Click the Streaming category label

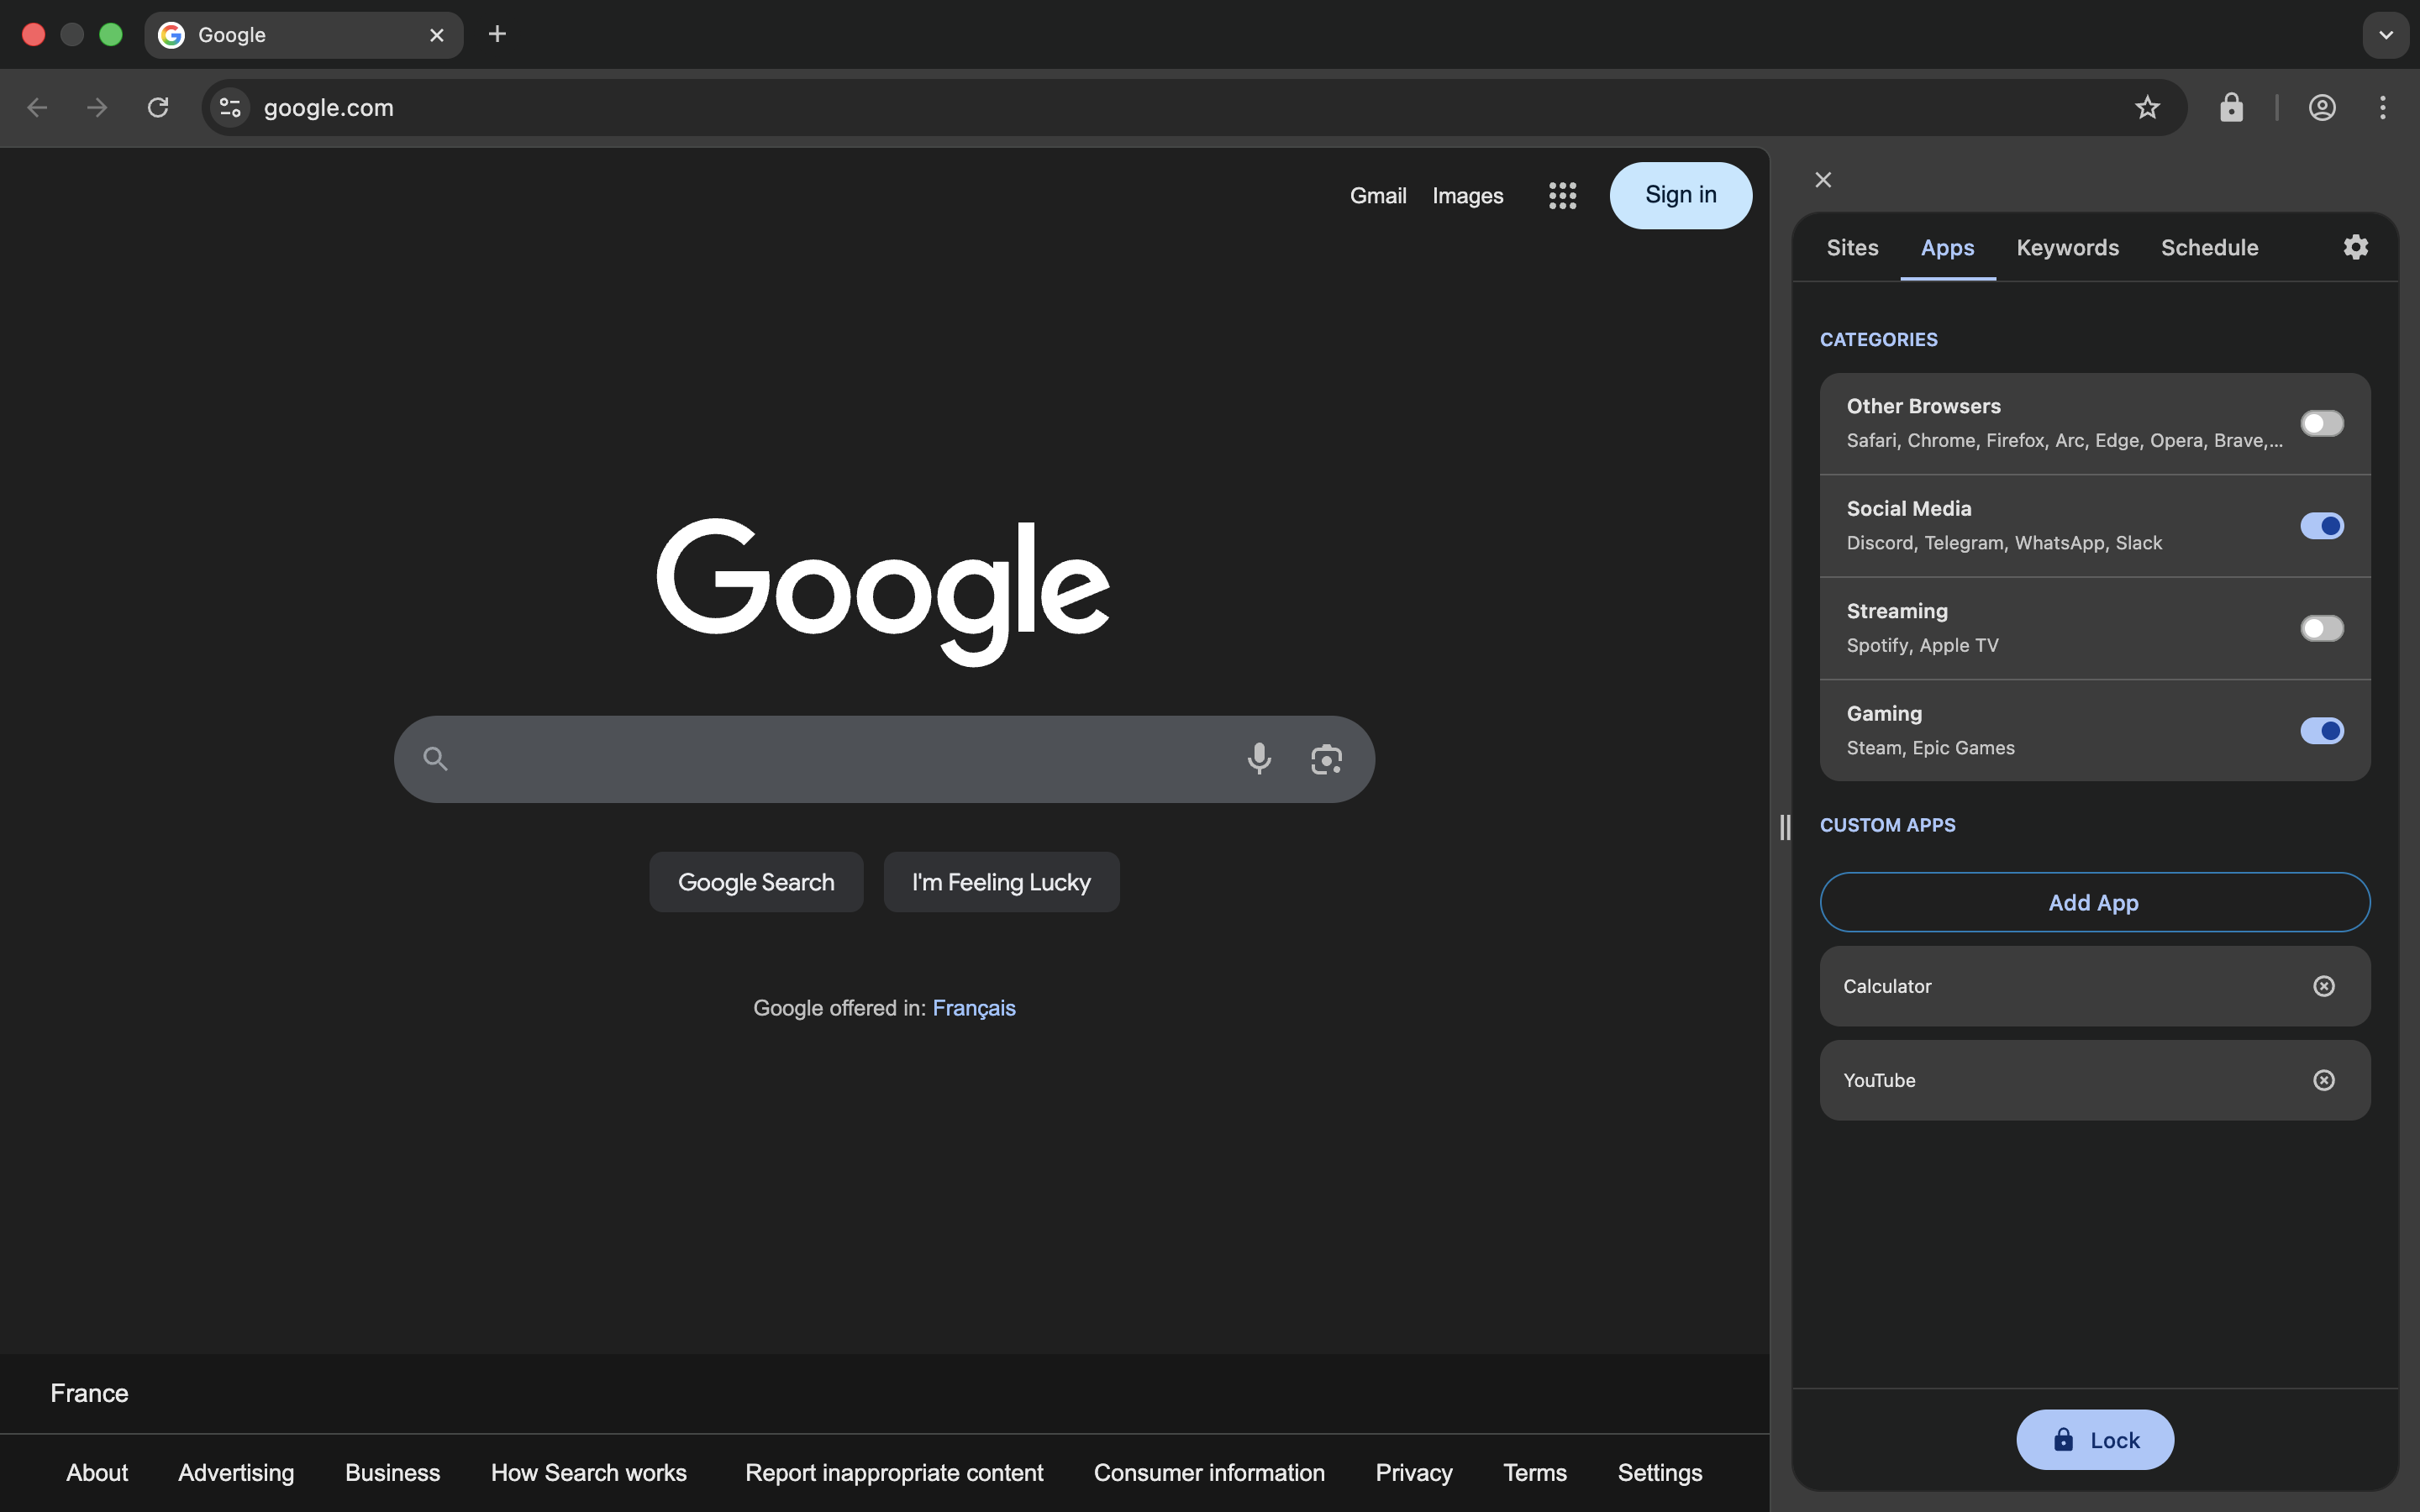coord(1896,611)
